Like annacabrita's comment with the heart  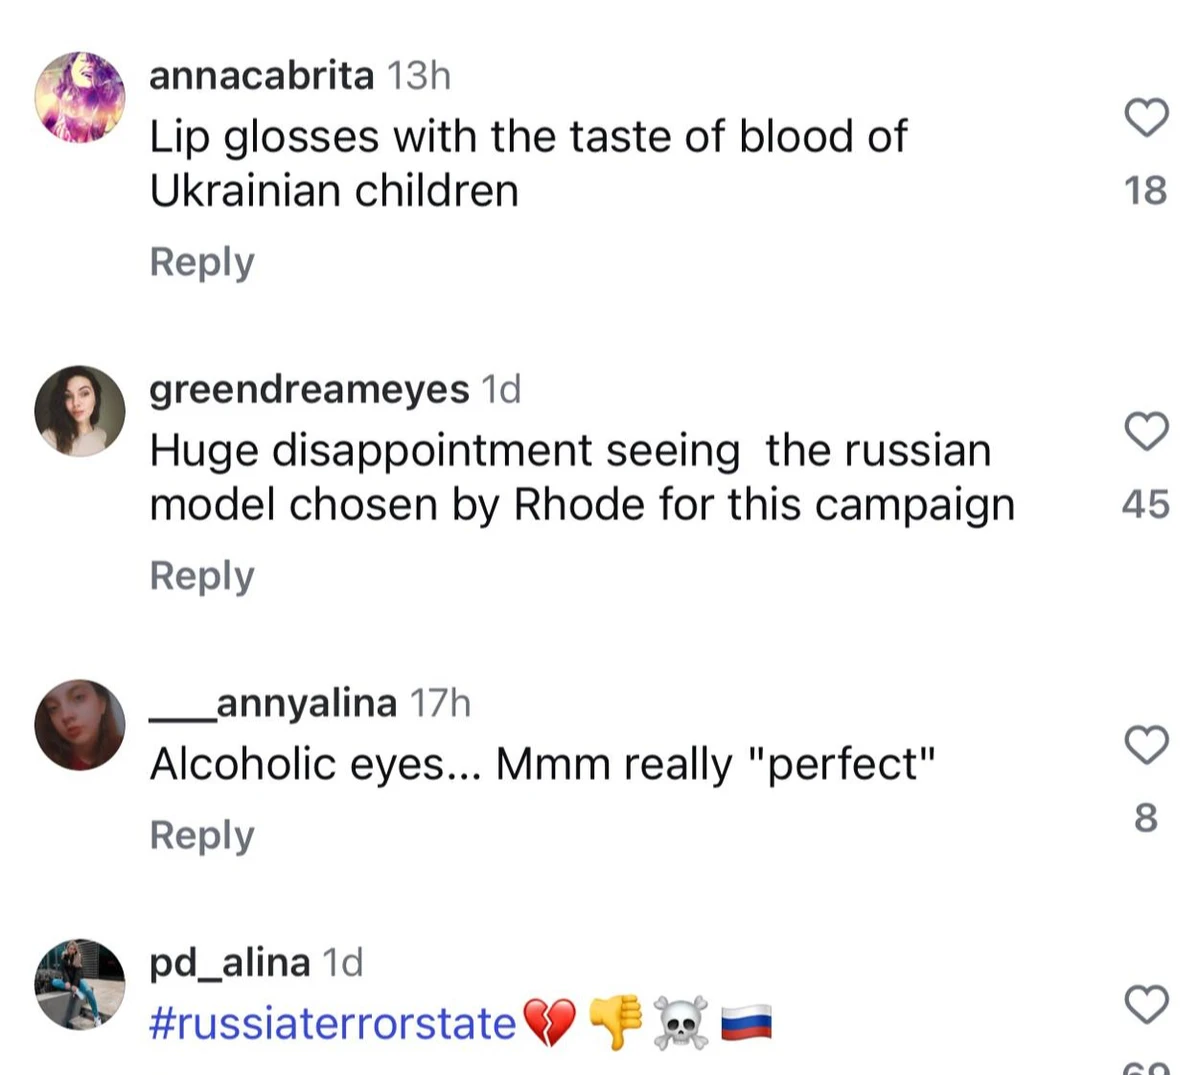tap(1146, 118)
